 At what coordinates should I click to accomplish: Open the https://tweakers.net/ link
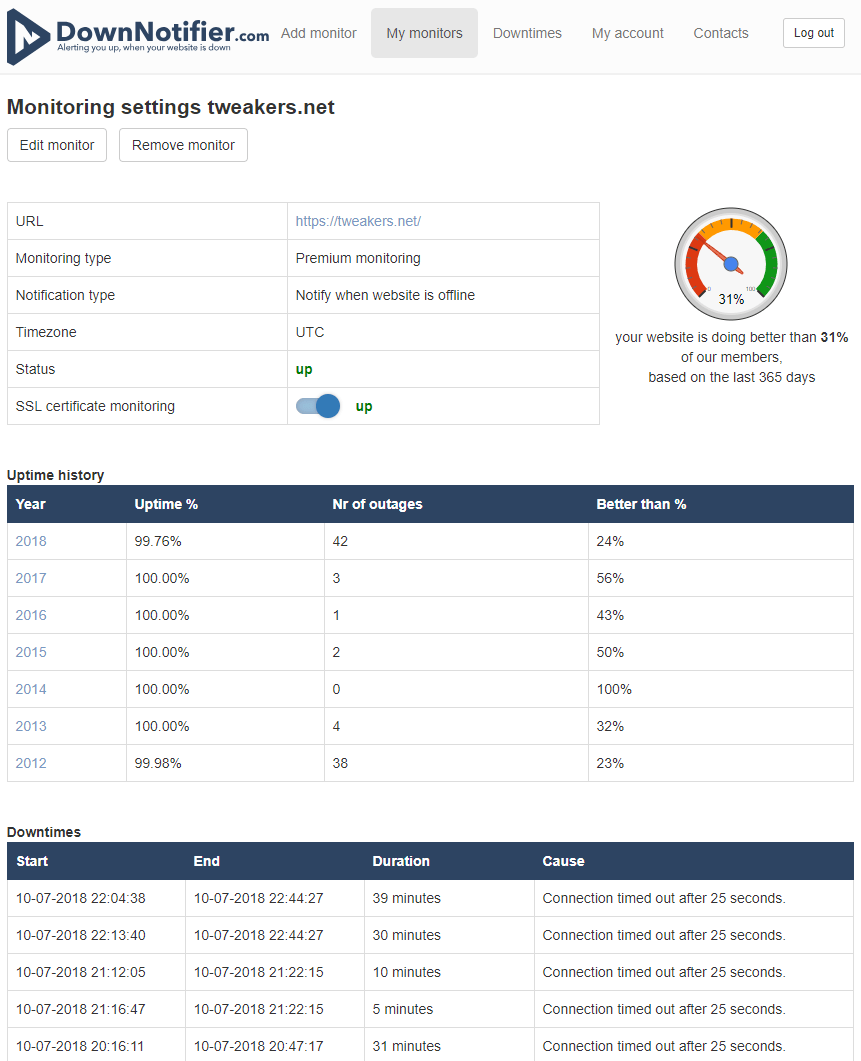[x=358, y=221]
